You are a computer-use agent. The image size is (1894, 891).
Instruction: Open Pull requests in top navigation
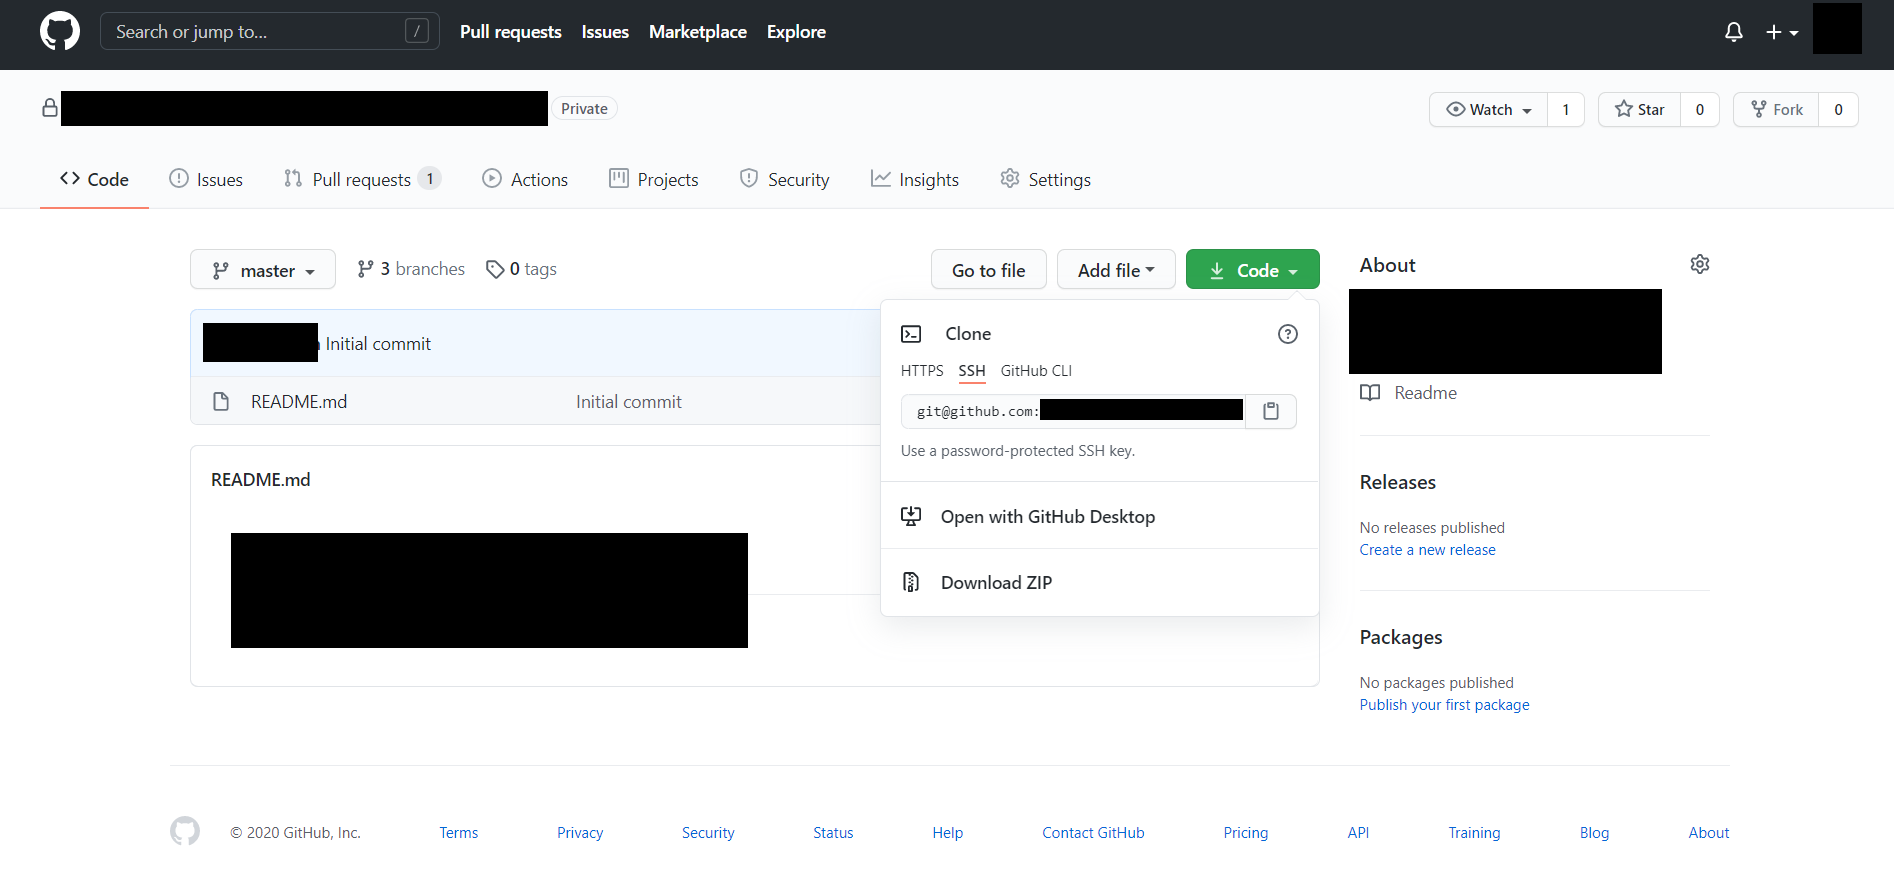tap(511, 32)
